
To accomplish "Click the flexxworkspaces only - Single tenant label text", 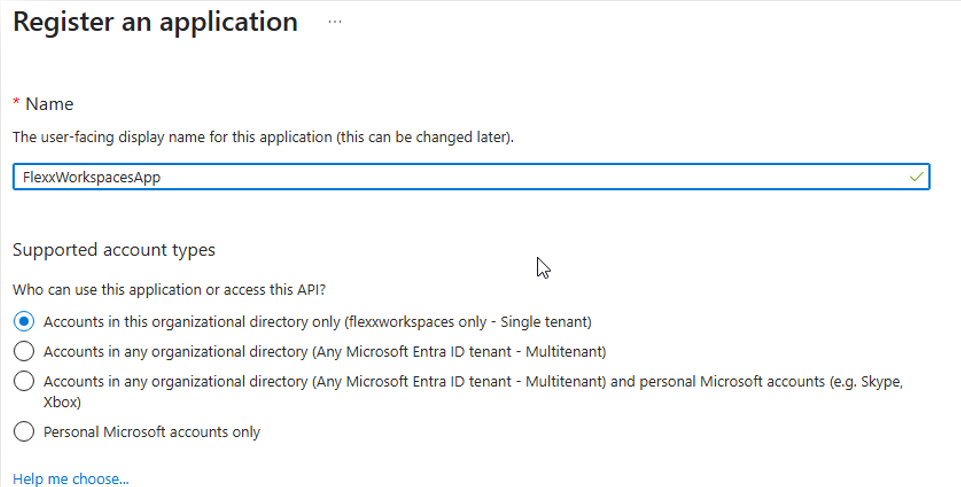I will [318, 321].
